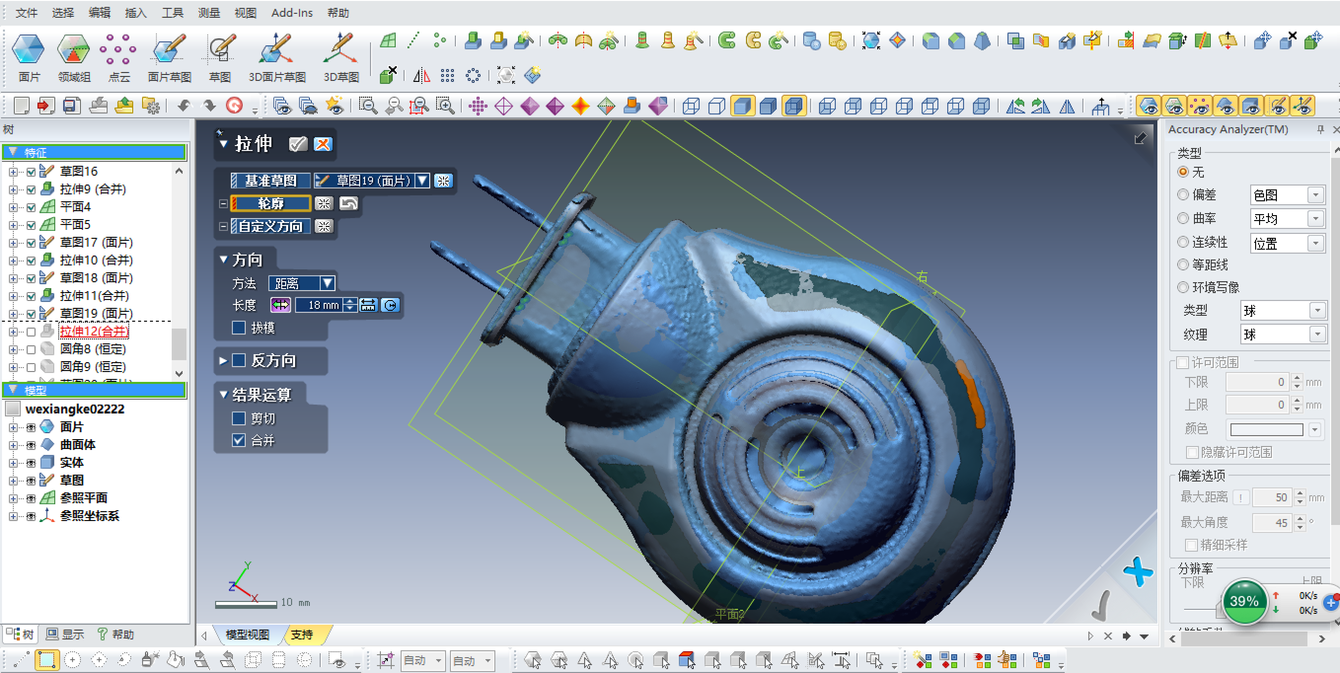Click the mirror tool icon
The image size is (1340, 673).
click(422, 75)
